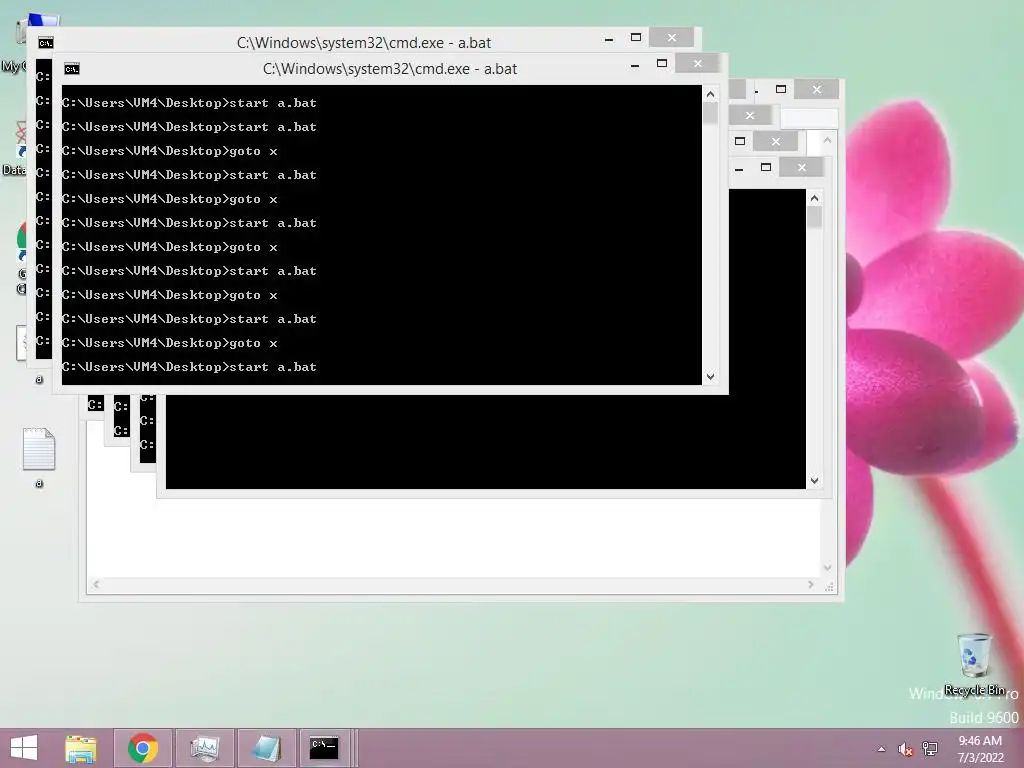The image size is (1024, 768).
Task: Close the rearmost white window on the right
Action: (817, 89)
